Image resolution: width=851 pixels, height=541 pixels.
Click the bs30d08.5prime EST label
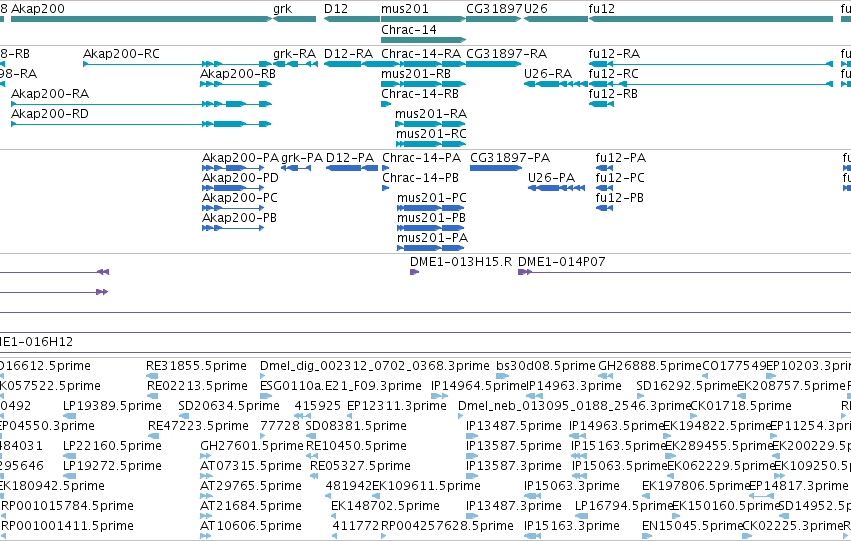click(546, 366)
